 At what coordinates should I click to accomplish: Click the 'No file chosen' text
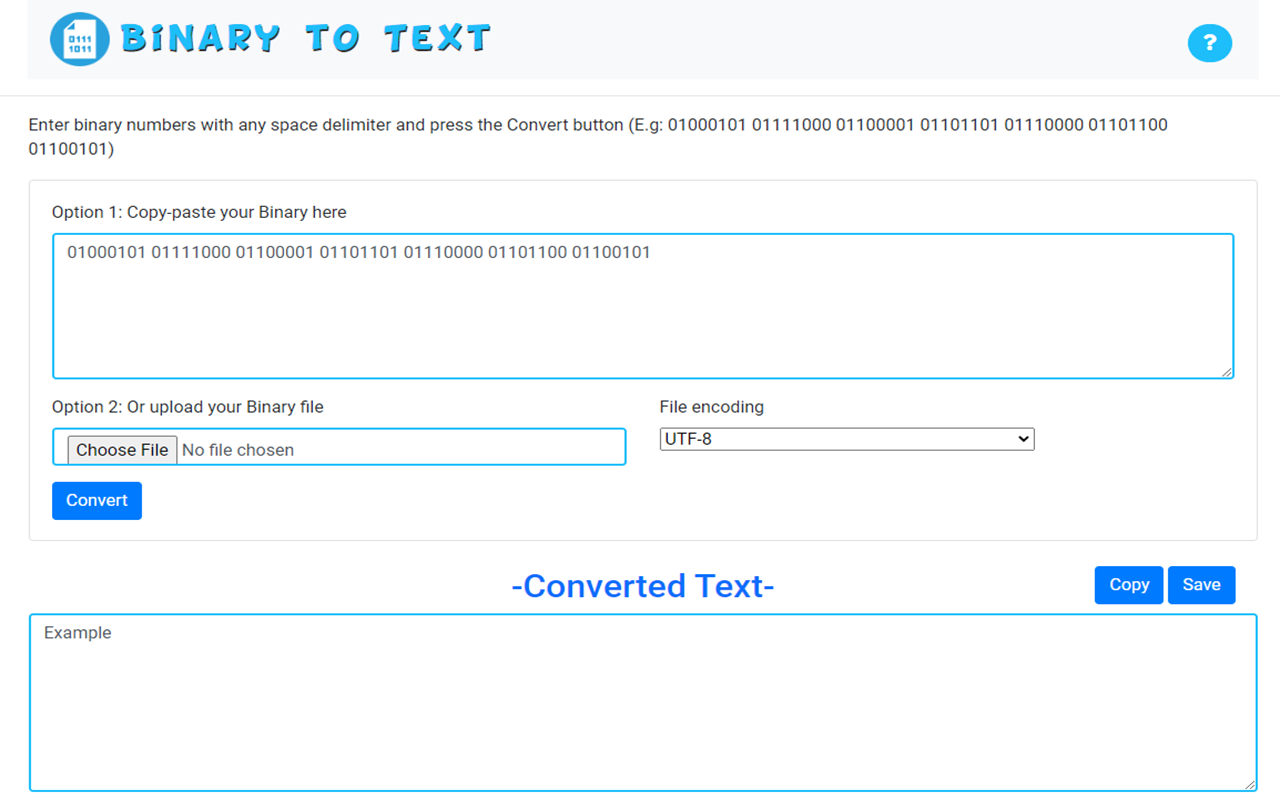[x=238, y=450]
